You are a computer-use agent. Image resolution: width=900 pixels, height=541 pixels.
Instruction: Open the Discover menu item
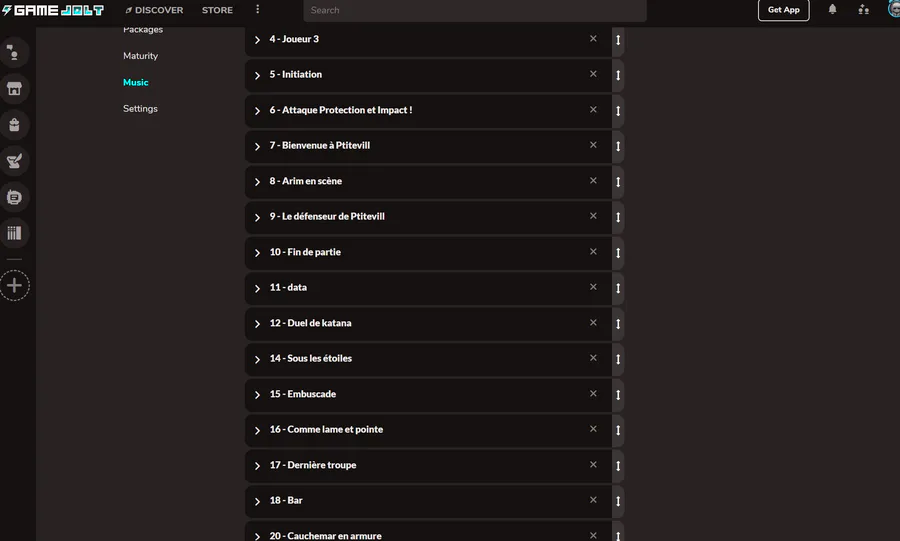tap(154, 10)
